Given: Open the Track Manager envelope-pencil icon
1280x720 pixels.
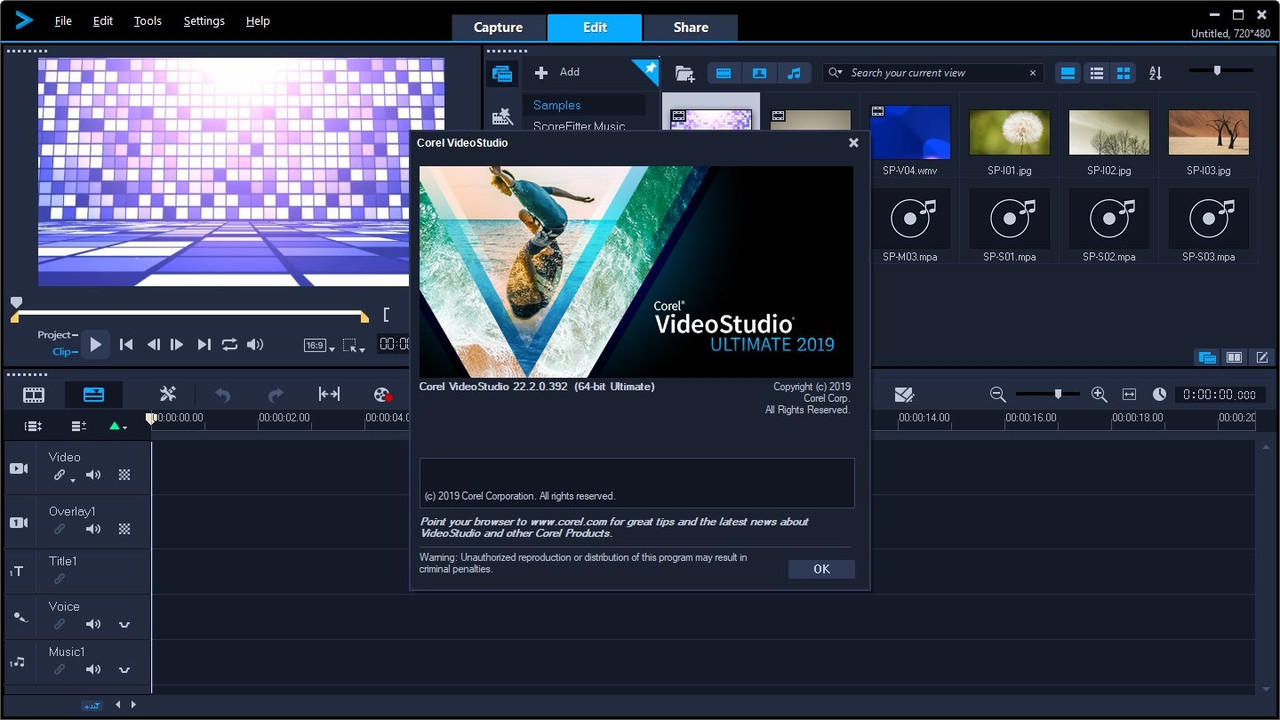Looking at the screenshot, I should pos(904,395).
